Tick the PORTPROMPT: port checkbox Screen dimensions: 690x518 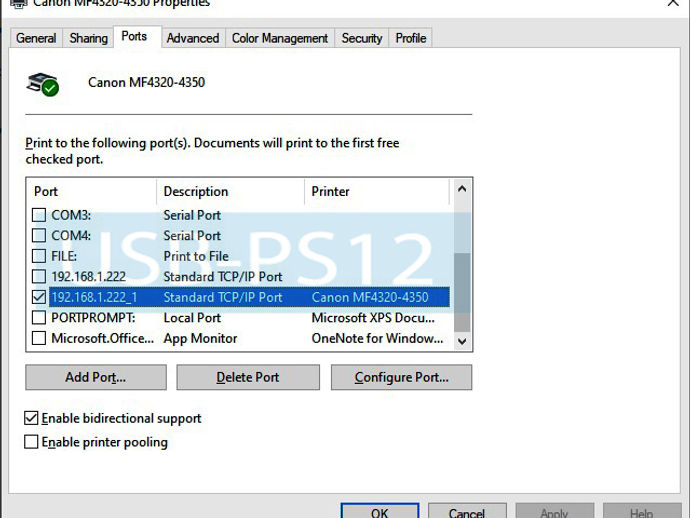coord(39,318)
